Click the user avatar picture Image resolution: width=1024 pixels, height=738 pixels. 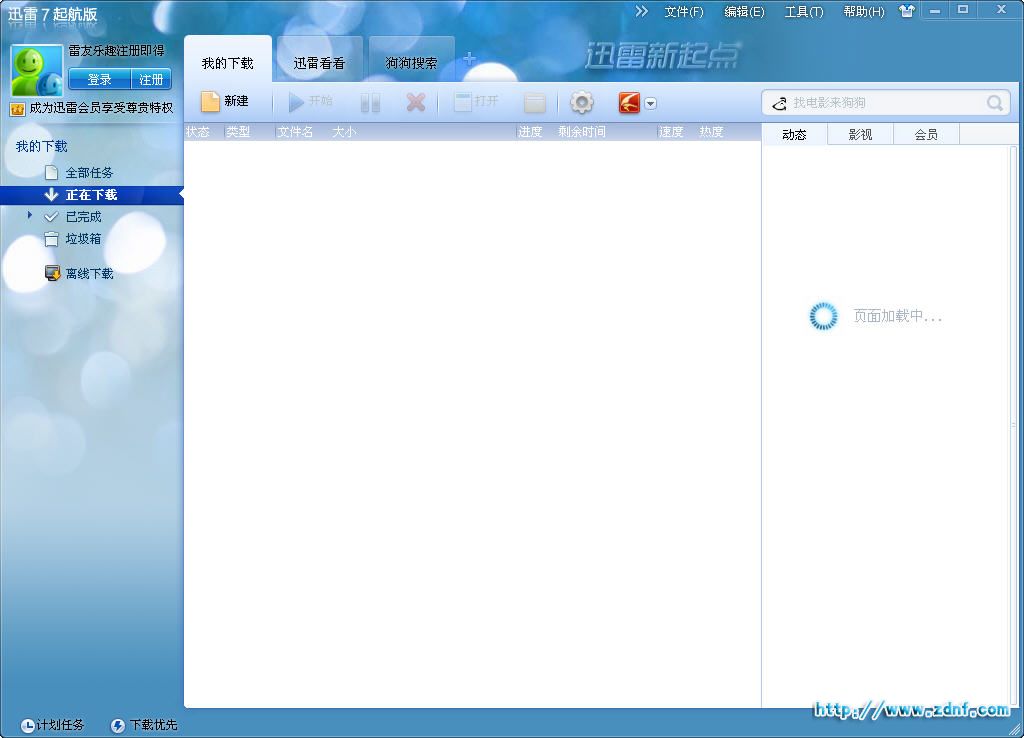click(x=37, y=71)
